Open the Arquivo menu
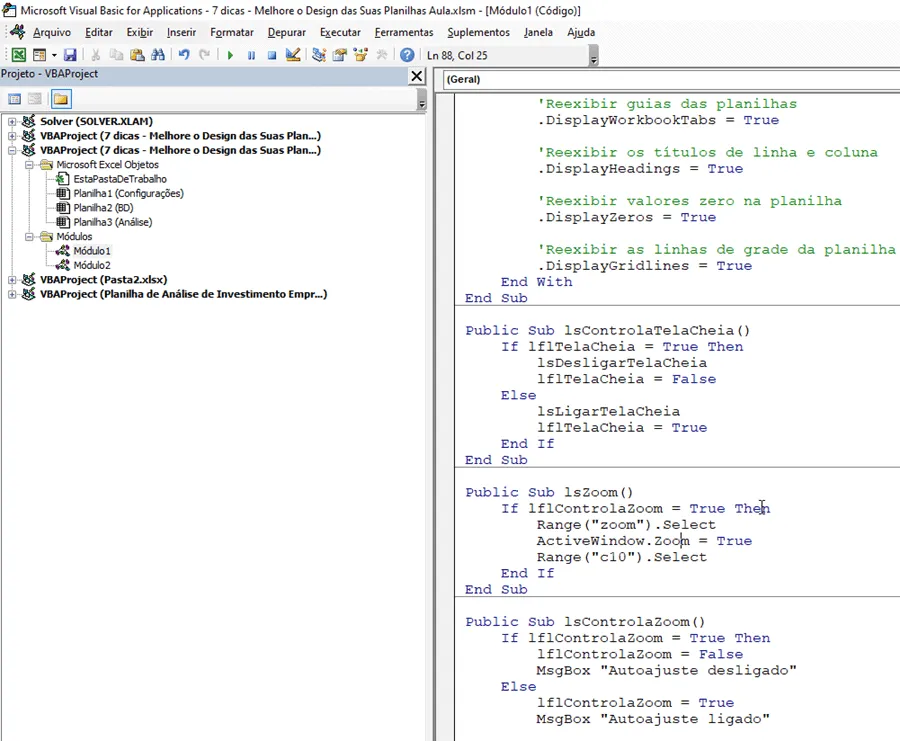 coord(52,32)
